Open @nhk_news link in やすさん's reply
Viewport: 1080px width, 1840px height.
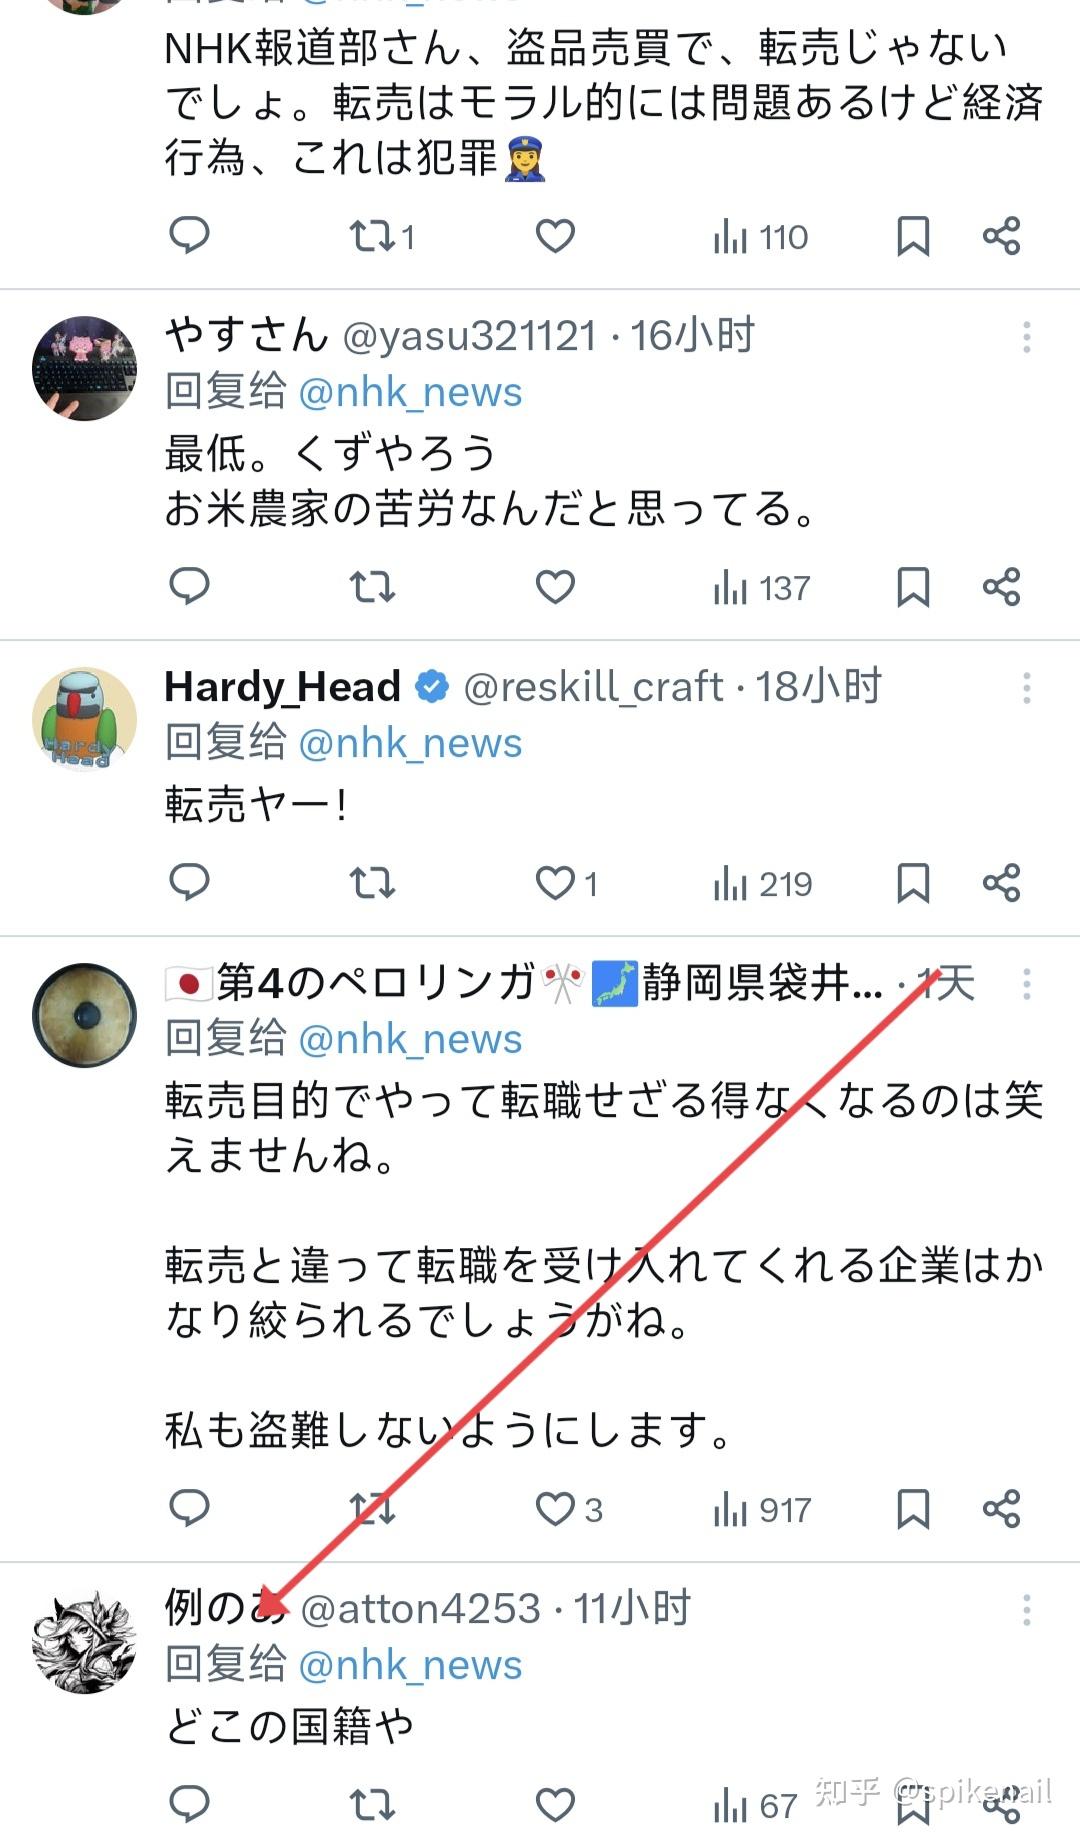click(410, 392)
